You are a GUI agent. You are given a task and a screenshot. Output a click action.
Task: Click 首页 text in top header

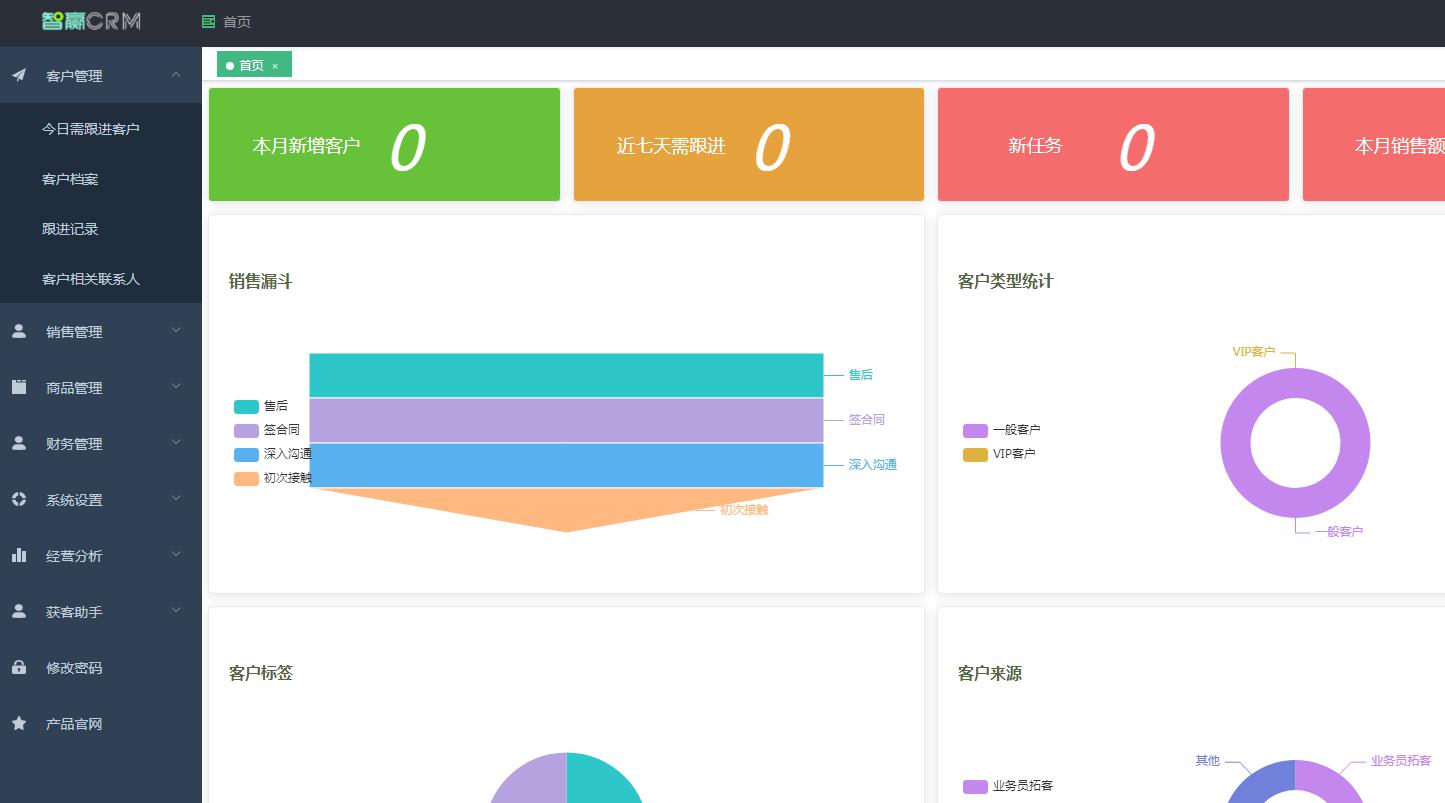pos(237,22)
